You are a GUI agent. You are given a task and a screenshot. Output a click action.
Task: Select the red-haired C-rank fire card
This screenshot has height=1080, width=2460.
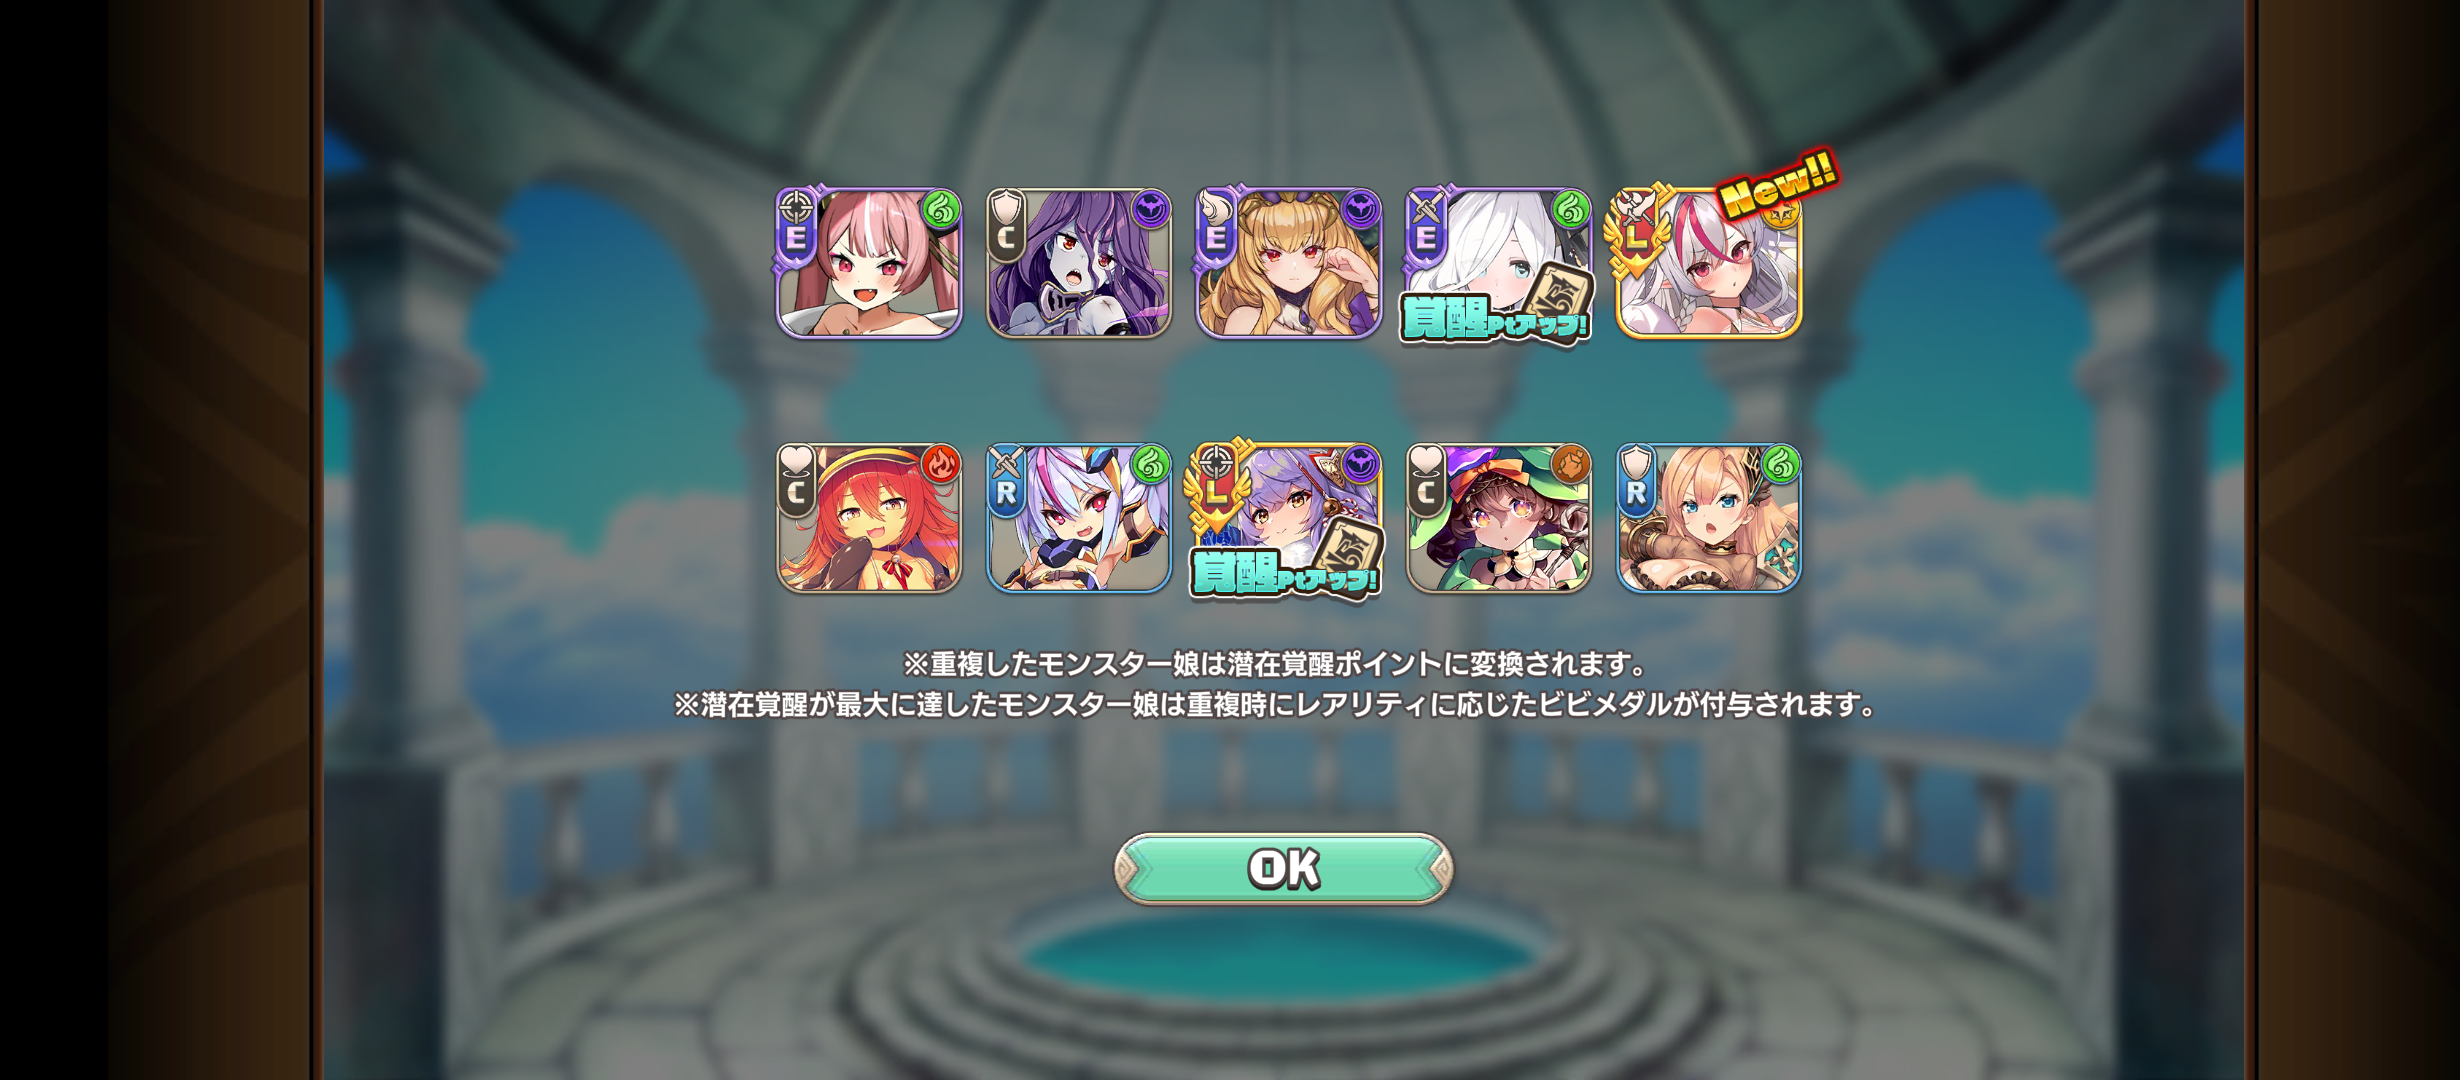[x=869, y=518]
